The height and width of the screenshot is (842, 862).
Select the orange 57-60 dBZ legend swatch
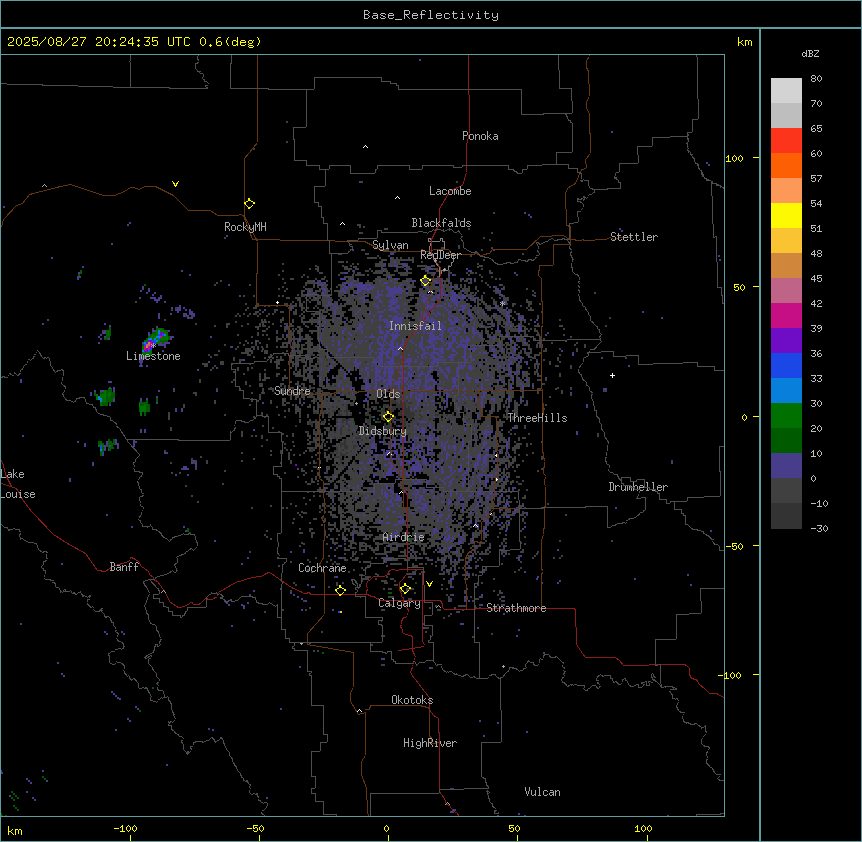pos(786,165)
